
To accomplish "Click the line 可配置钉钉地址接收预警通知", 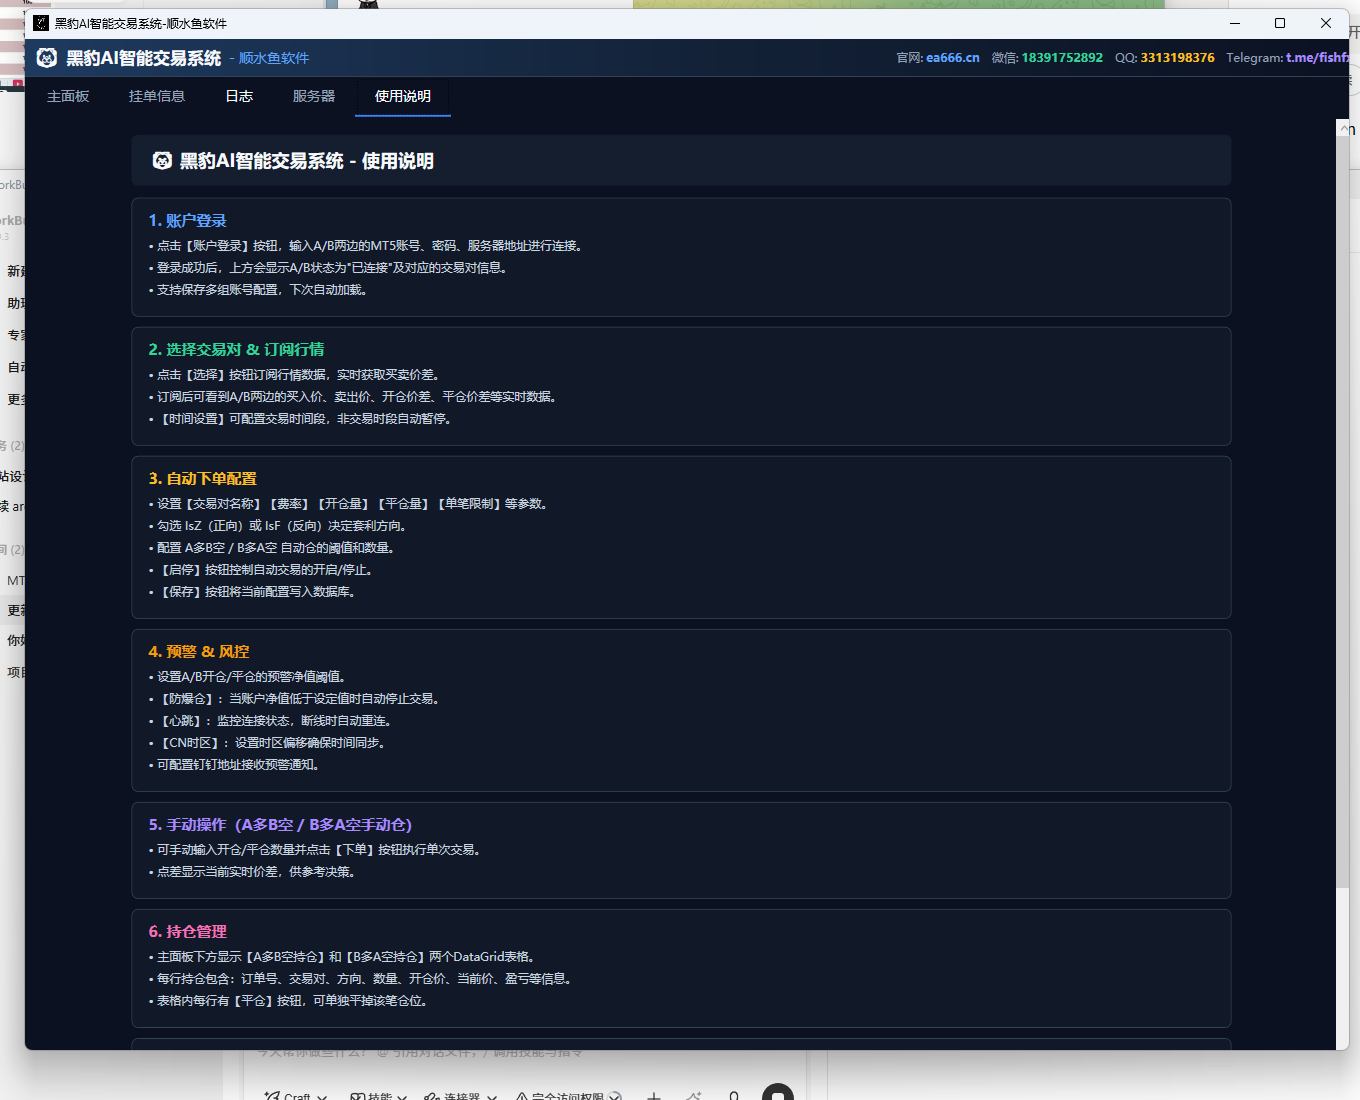I will pos(235,765).
